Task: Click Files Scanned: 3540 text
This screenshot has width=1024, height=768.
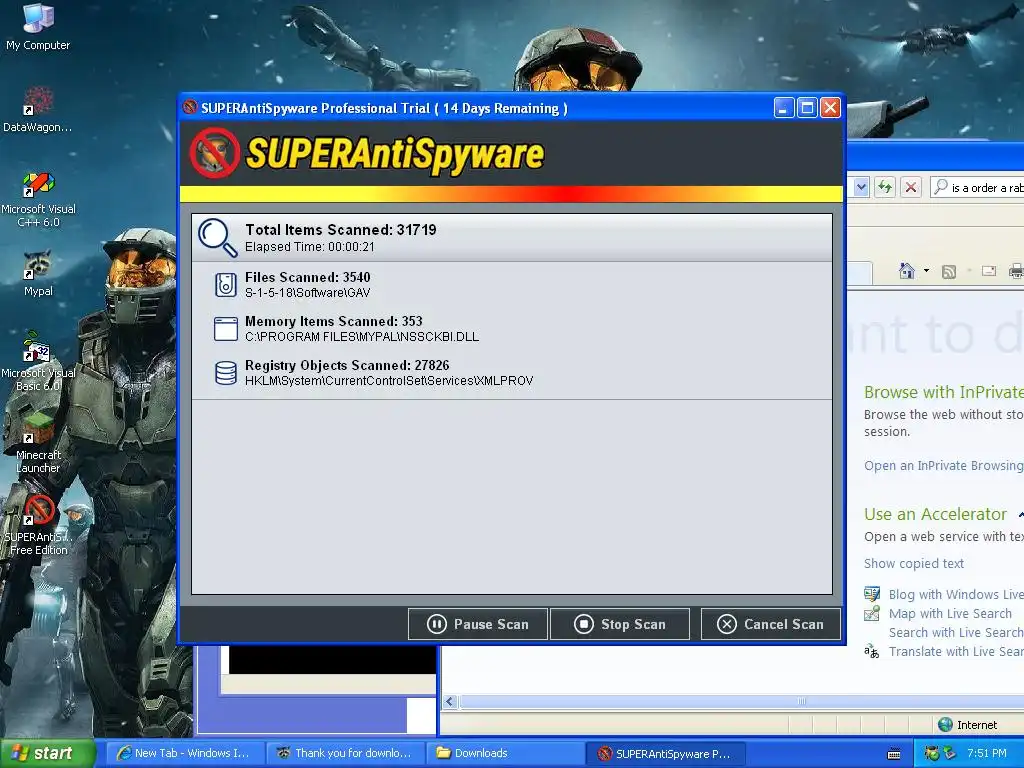Action: coord(308,277)
